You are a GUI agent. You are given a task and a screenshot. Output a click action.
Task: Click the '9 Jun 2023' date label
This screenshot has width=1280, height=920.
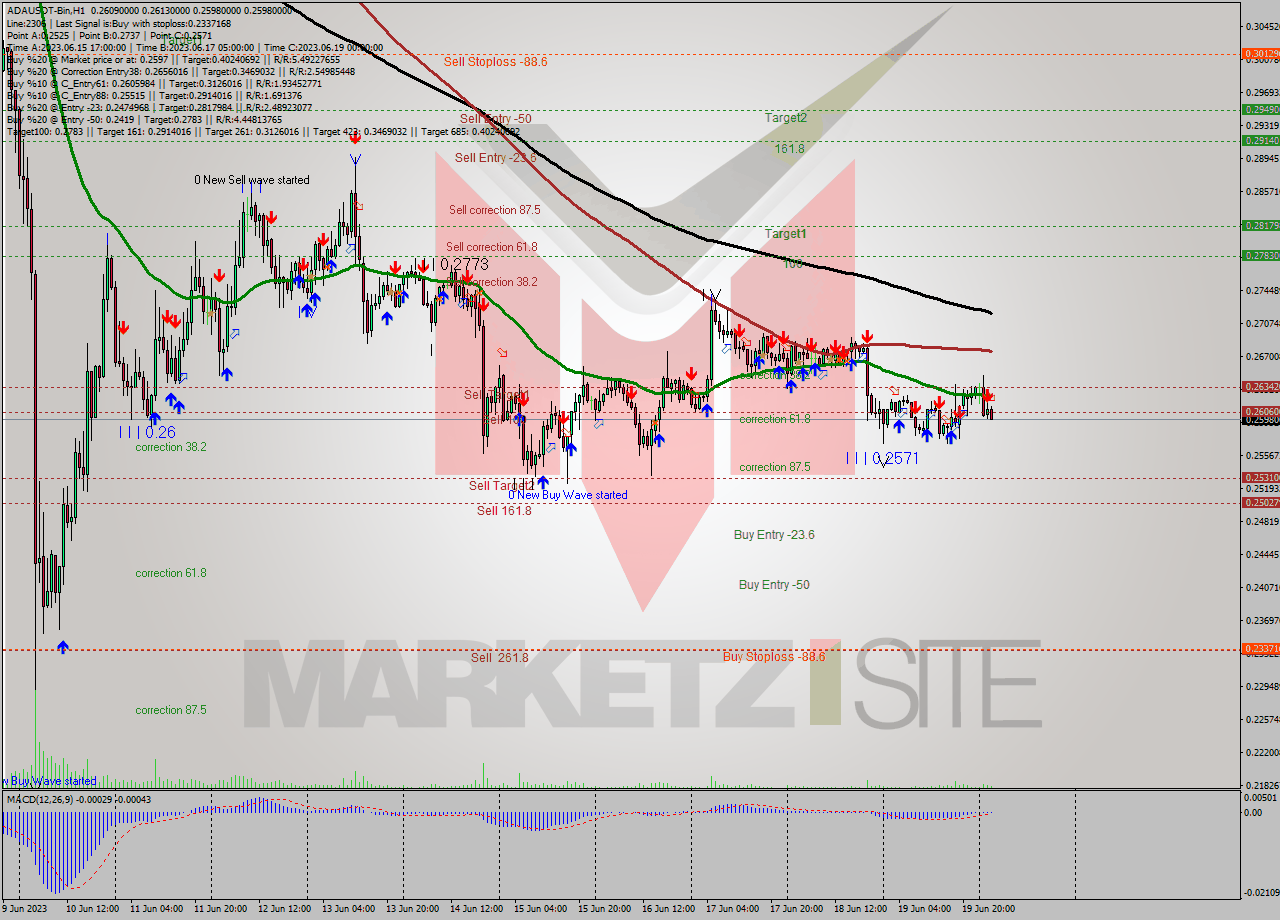click(x=27, y=909)
